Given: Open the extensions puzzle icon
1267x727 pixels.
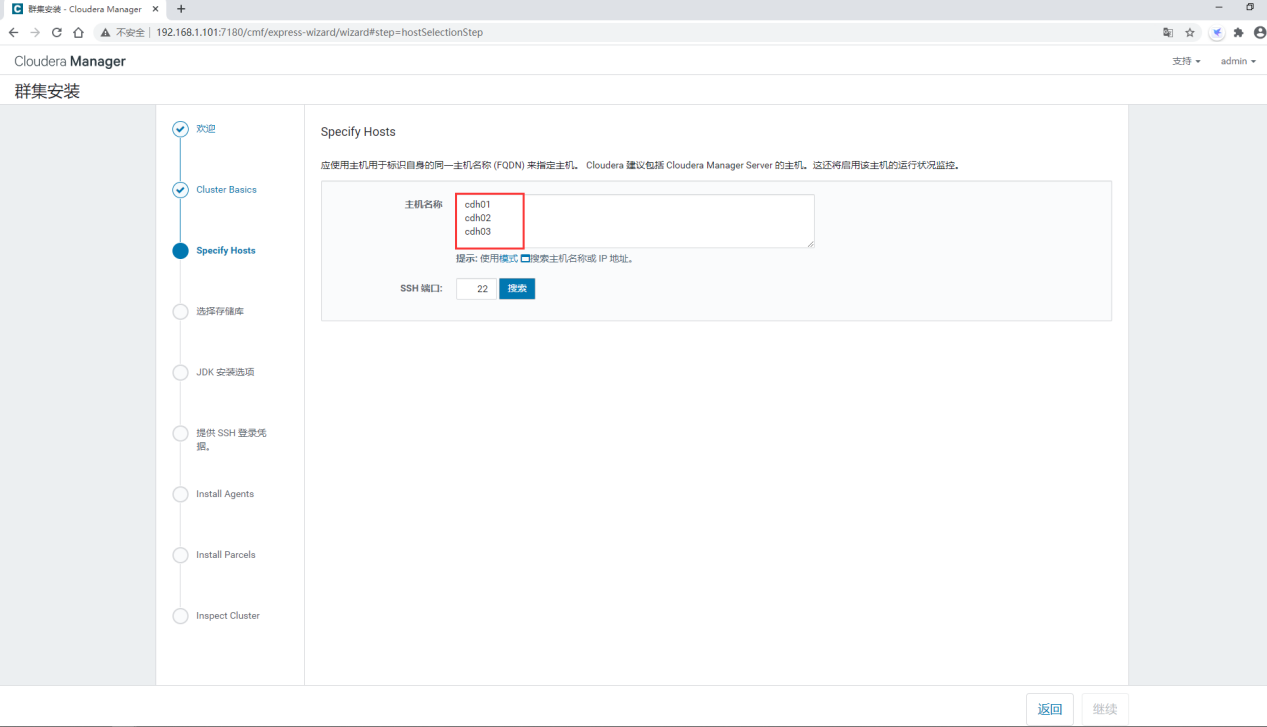Looking at the screenshot, I should pyautogui.click(x=1238, y=32).
